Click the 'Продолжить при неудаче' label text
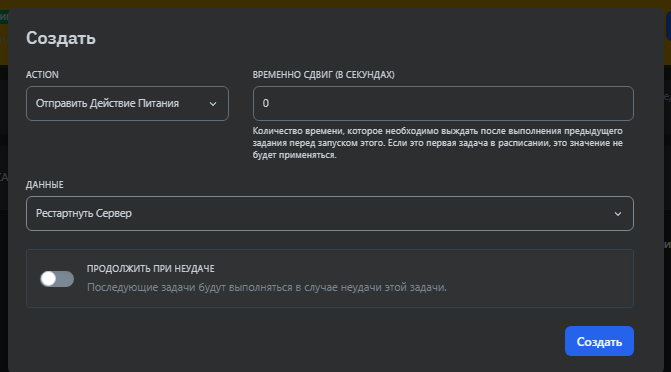The image size is (671, 372). (151, 269)
